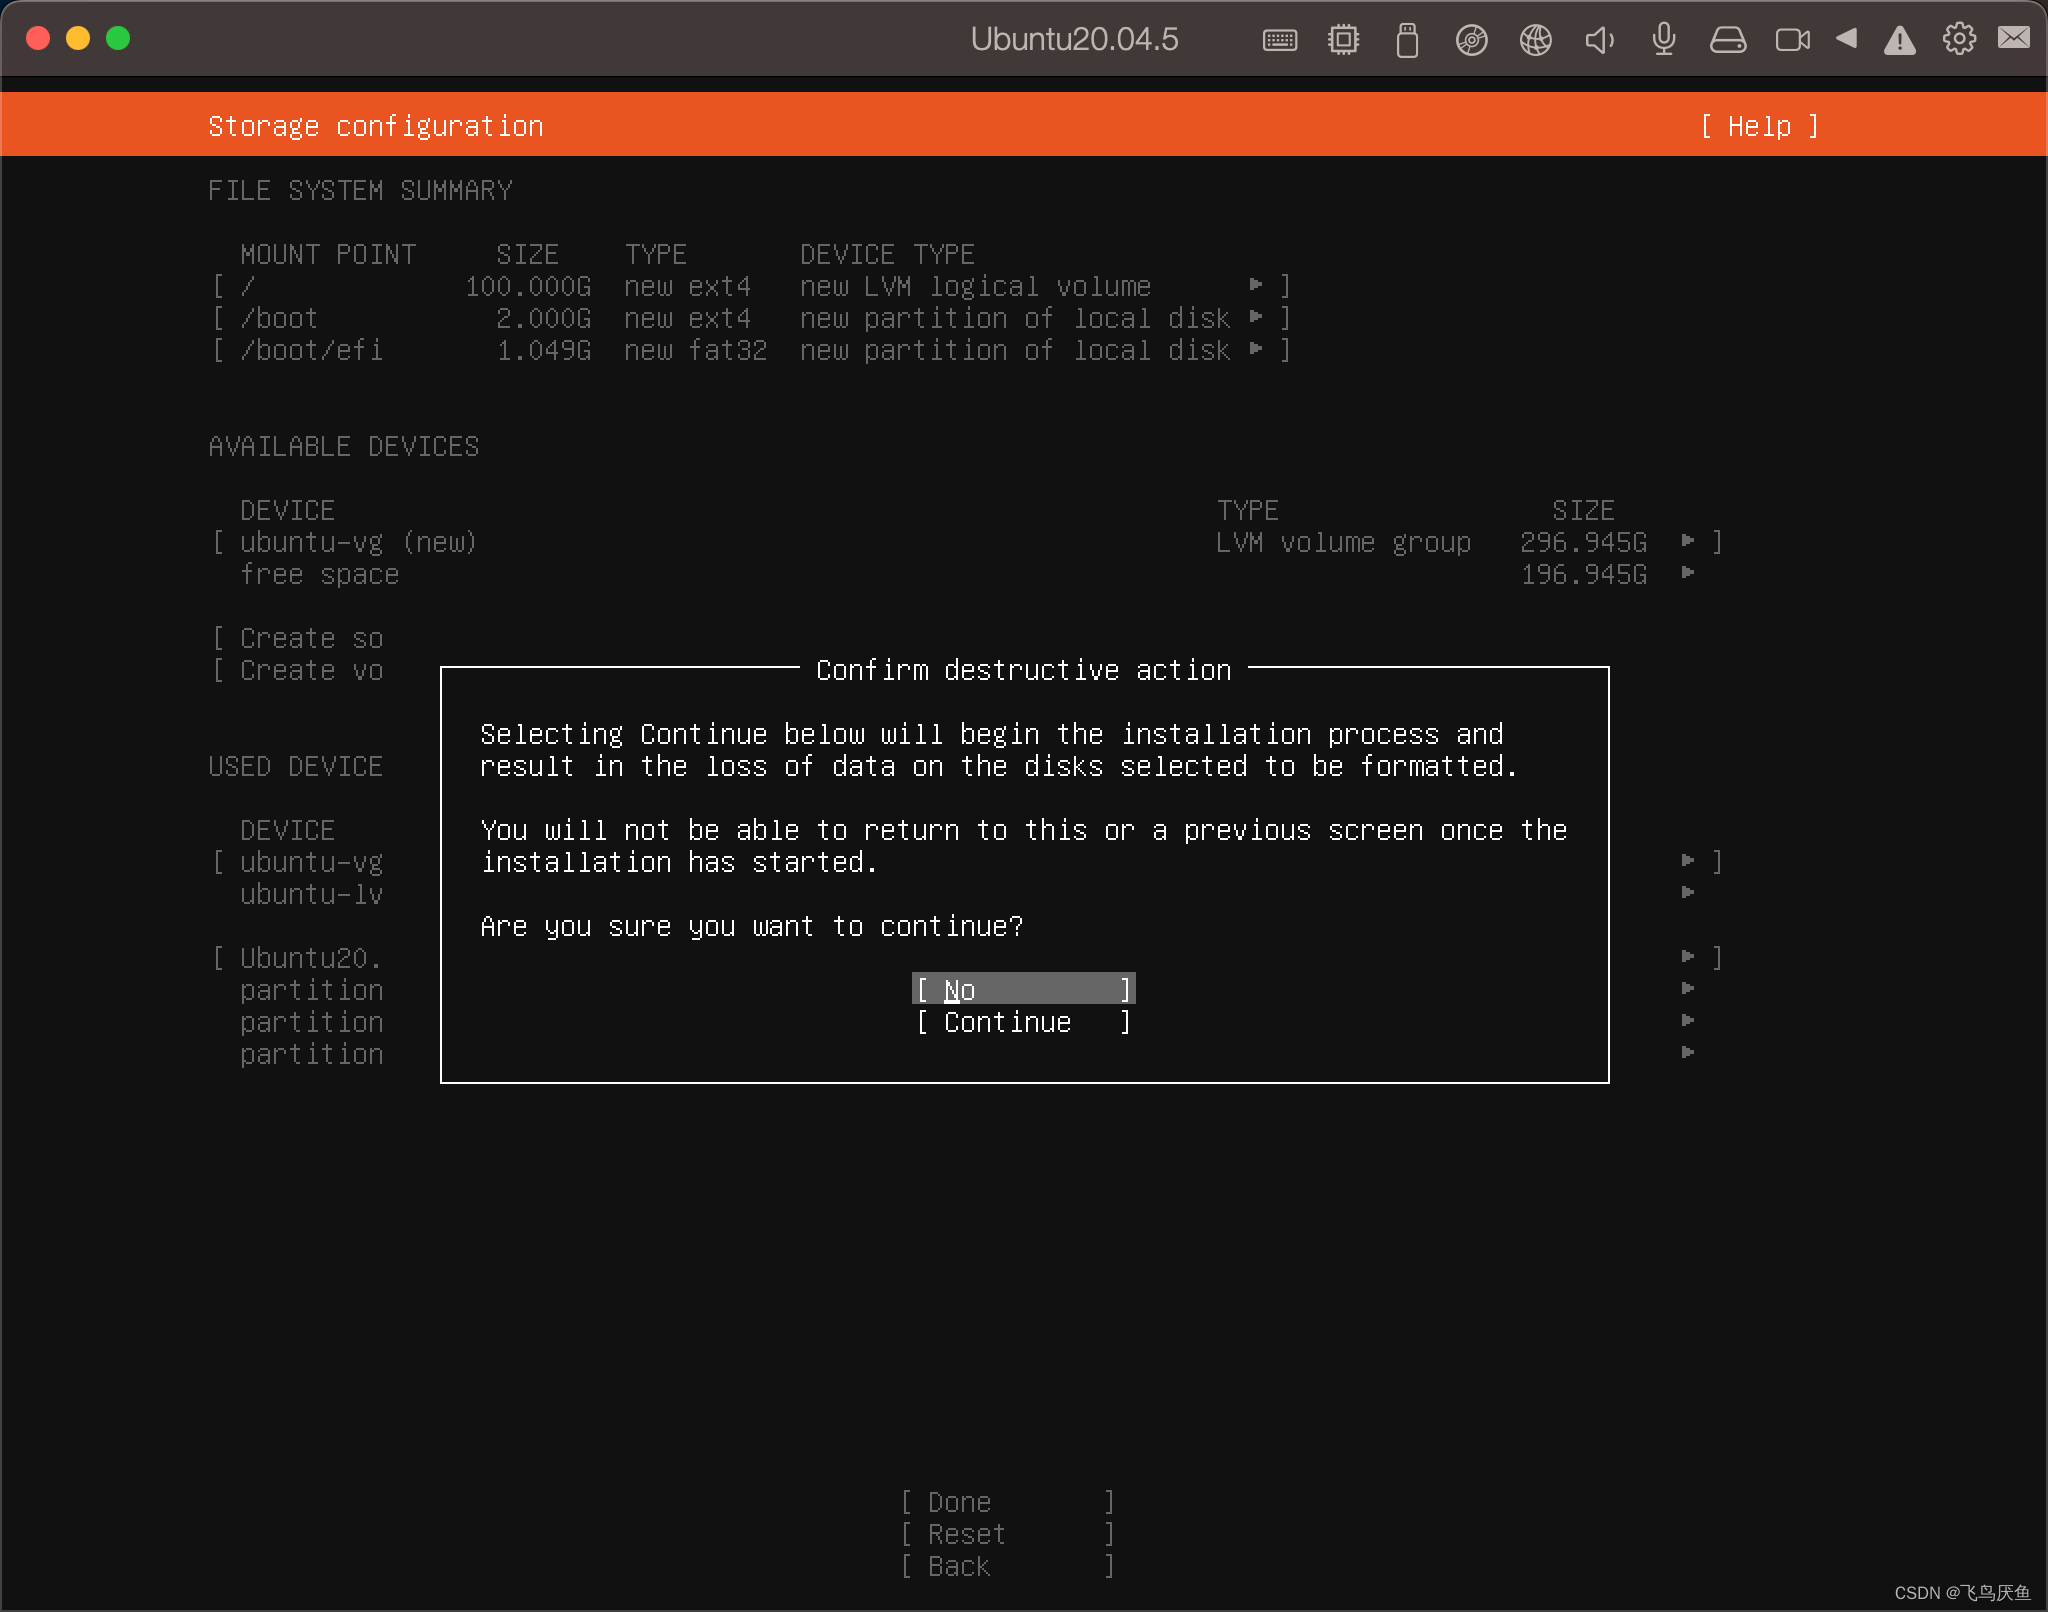Click the Storage configuration header title
Image resolution: width=2048 pixels, height=1612 pixels.
coord(376,126)
